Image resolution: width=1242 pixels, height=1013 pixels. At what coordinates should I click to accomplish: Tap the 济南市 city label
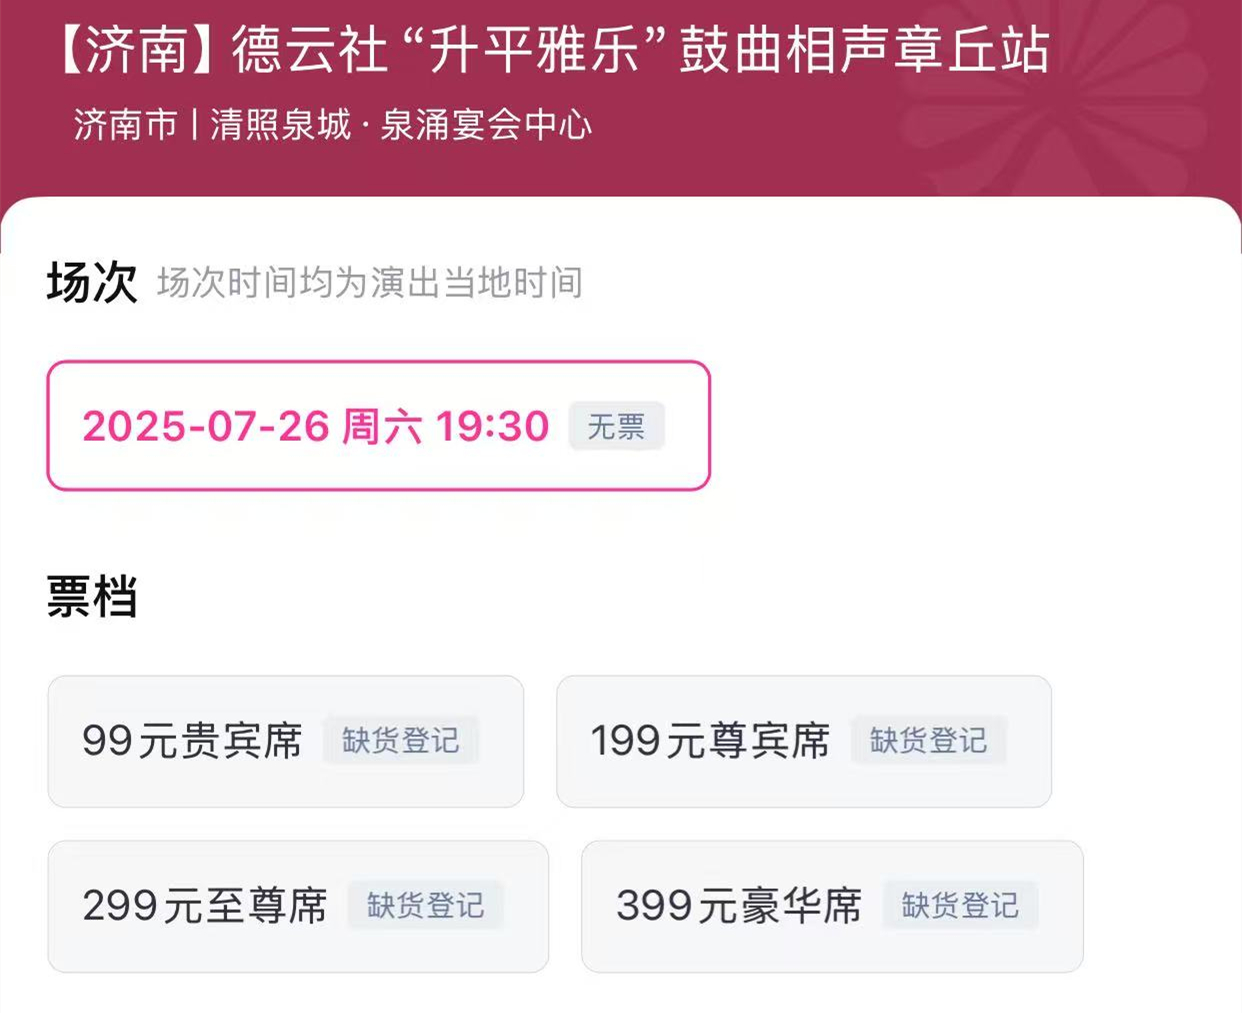(x=125, y=125)
